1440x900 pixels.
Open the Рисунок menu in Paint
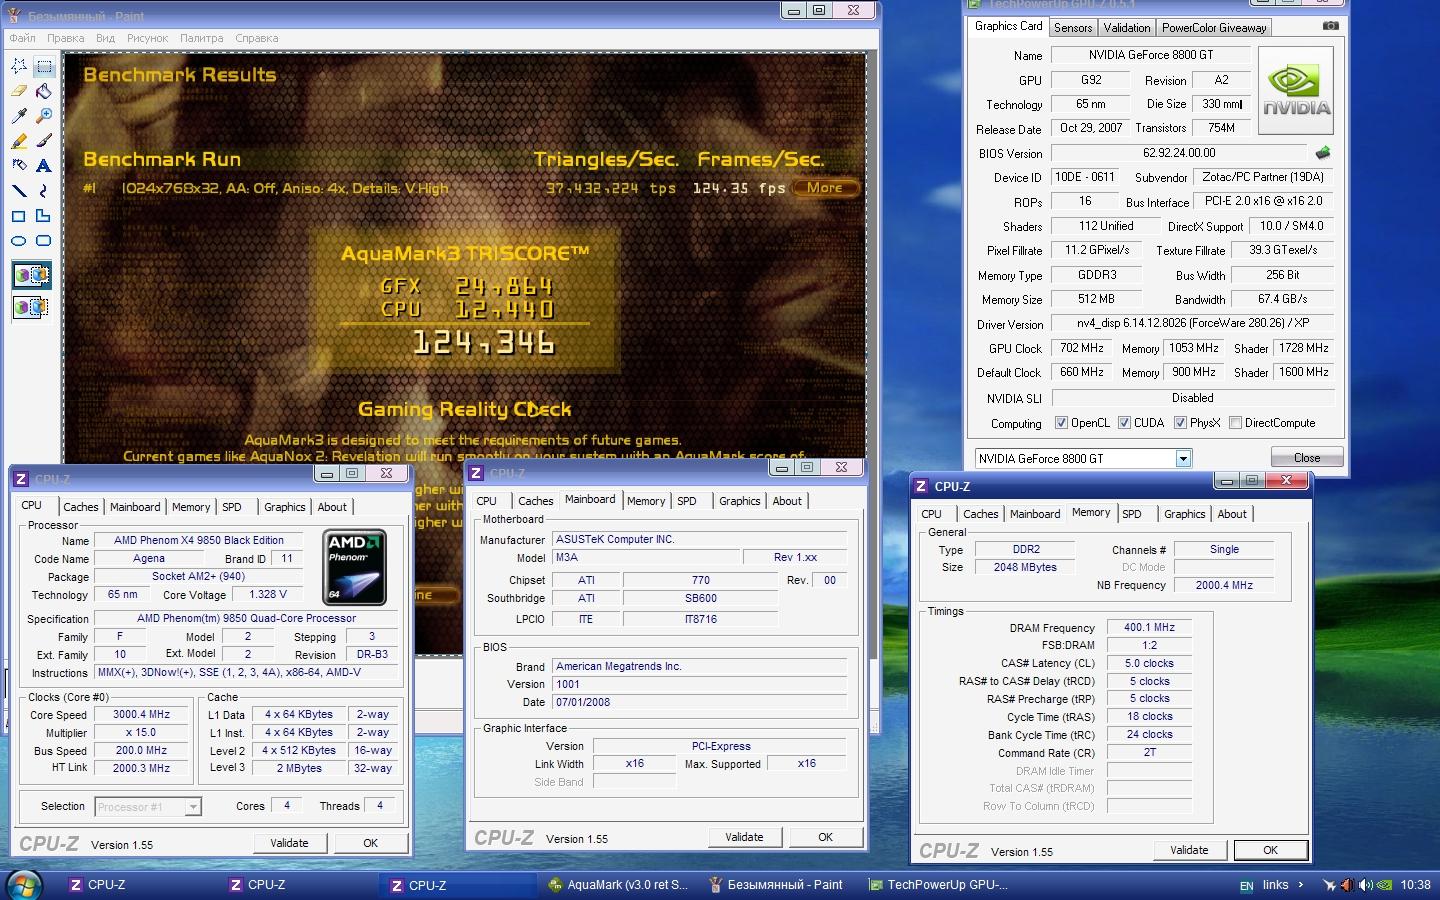point(148,38)
